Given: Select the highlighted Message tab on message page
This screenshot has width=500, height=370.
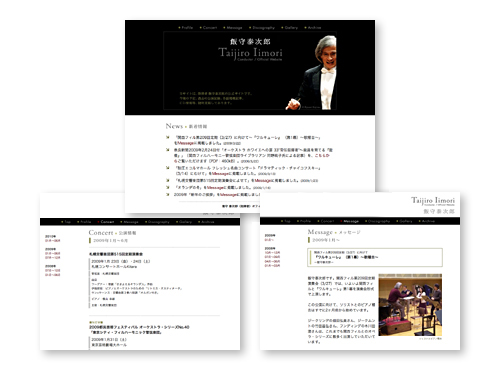Looking at the screenshot, I should click(x=351, y=221).
